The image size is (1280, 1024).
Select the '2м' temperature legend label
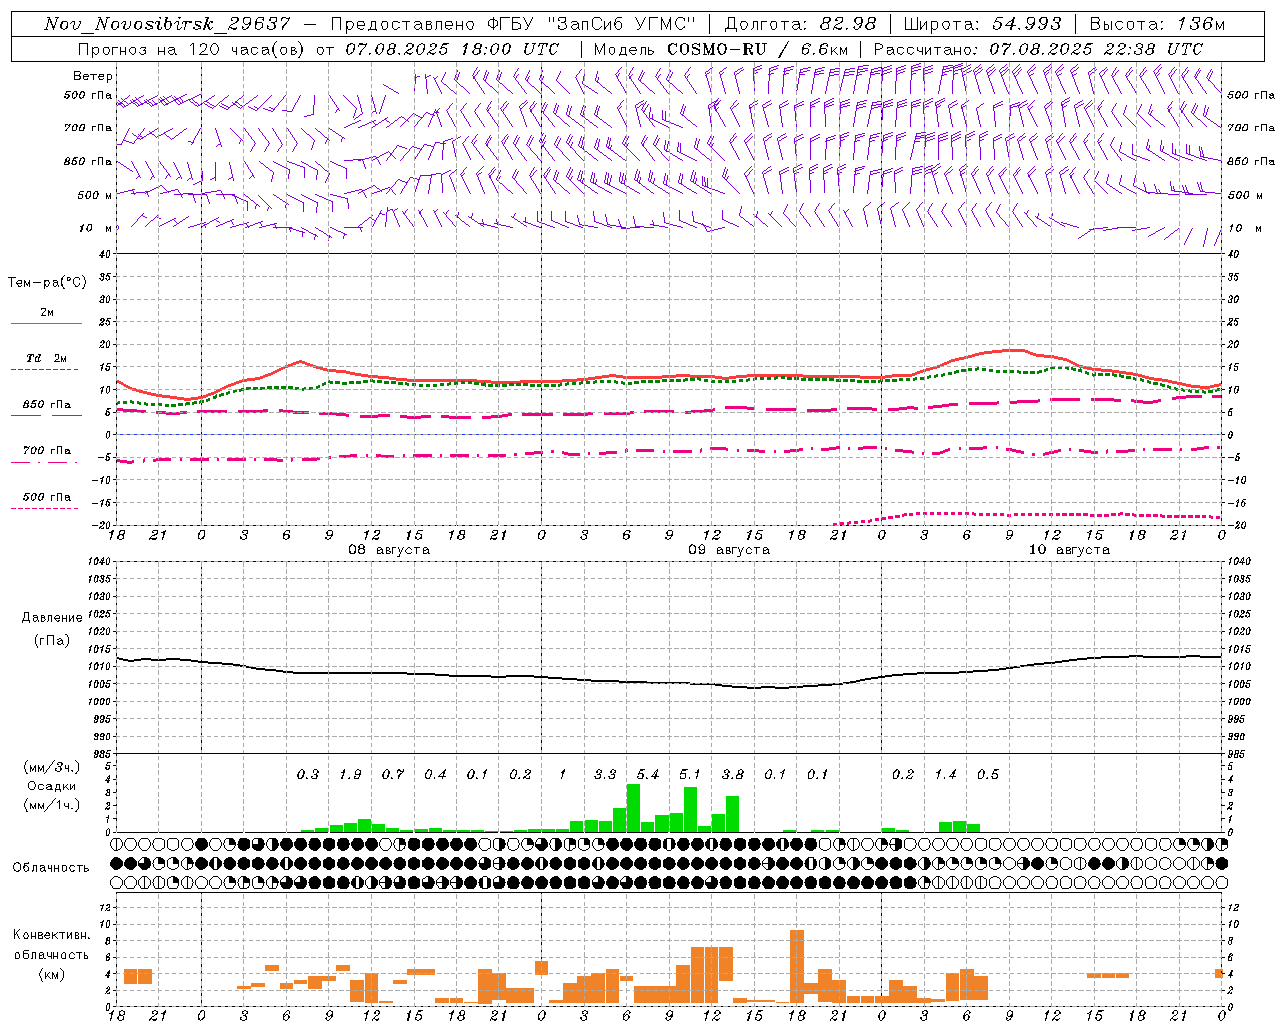click(46, 312)
